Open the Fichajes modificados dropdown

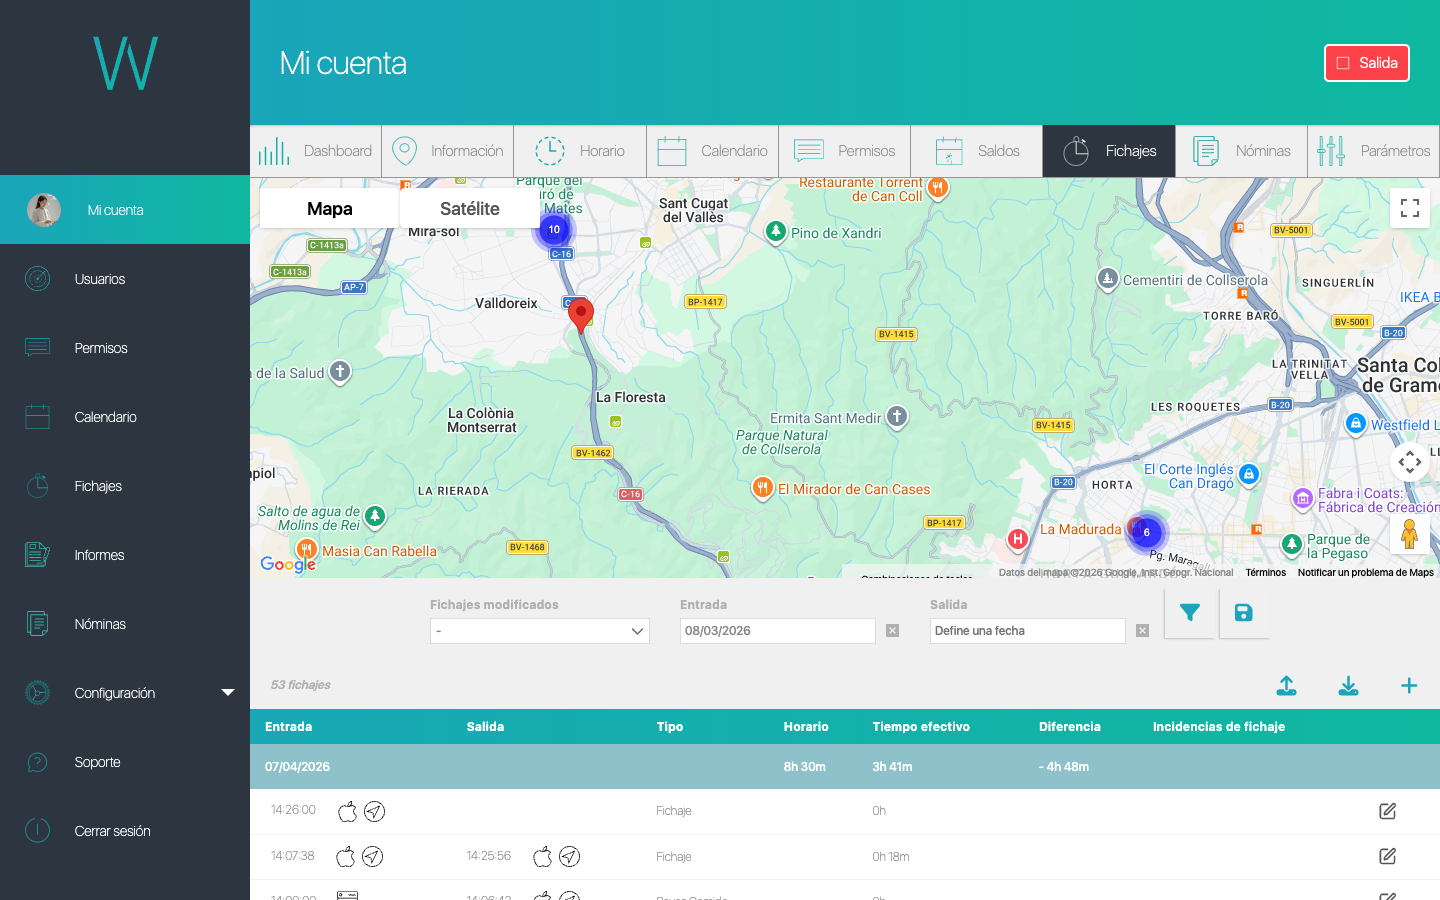click(540, 631)
